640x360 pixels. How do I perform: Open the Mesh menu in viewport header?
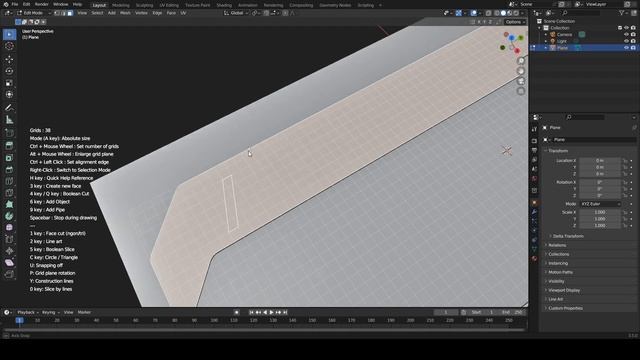point(125,13)
